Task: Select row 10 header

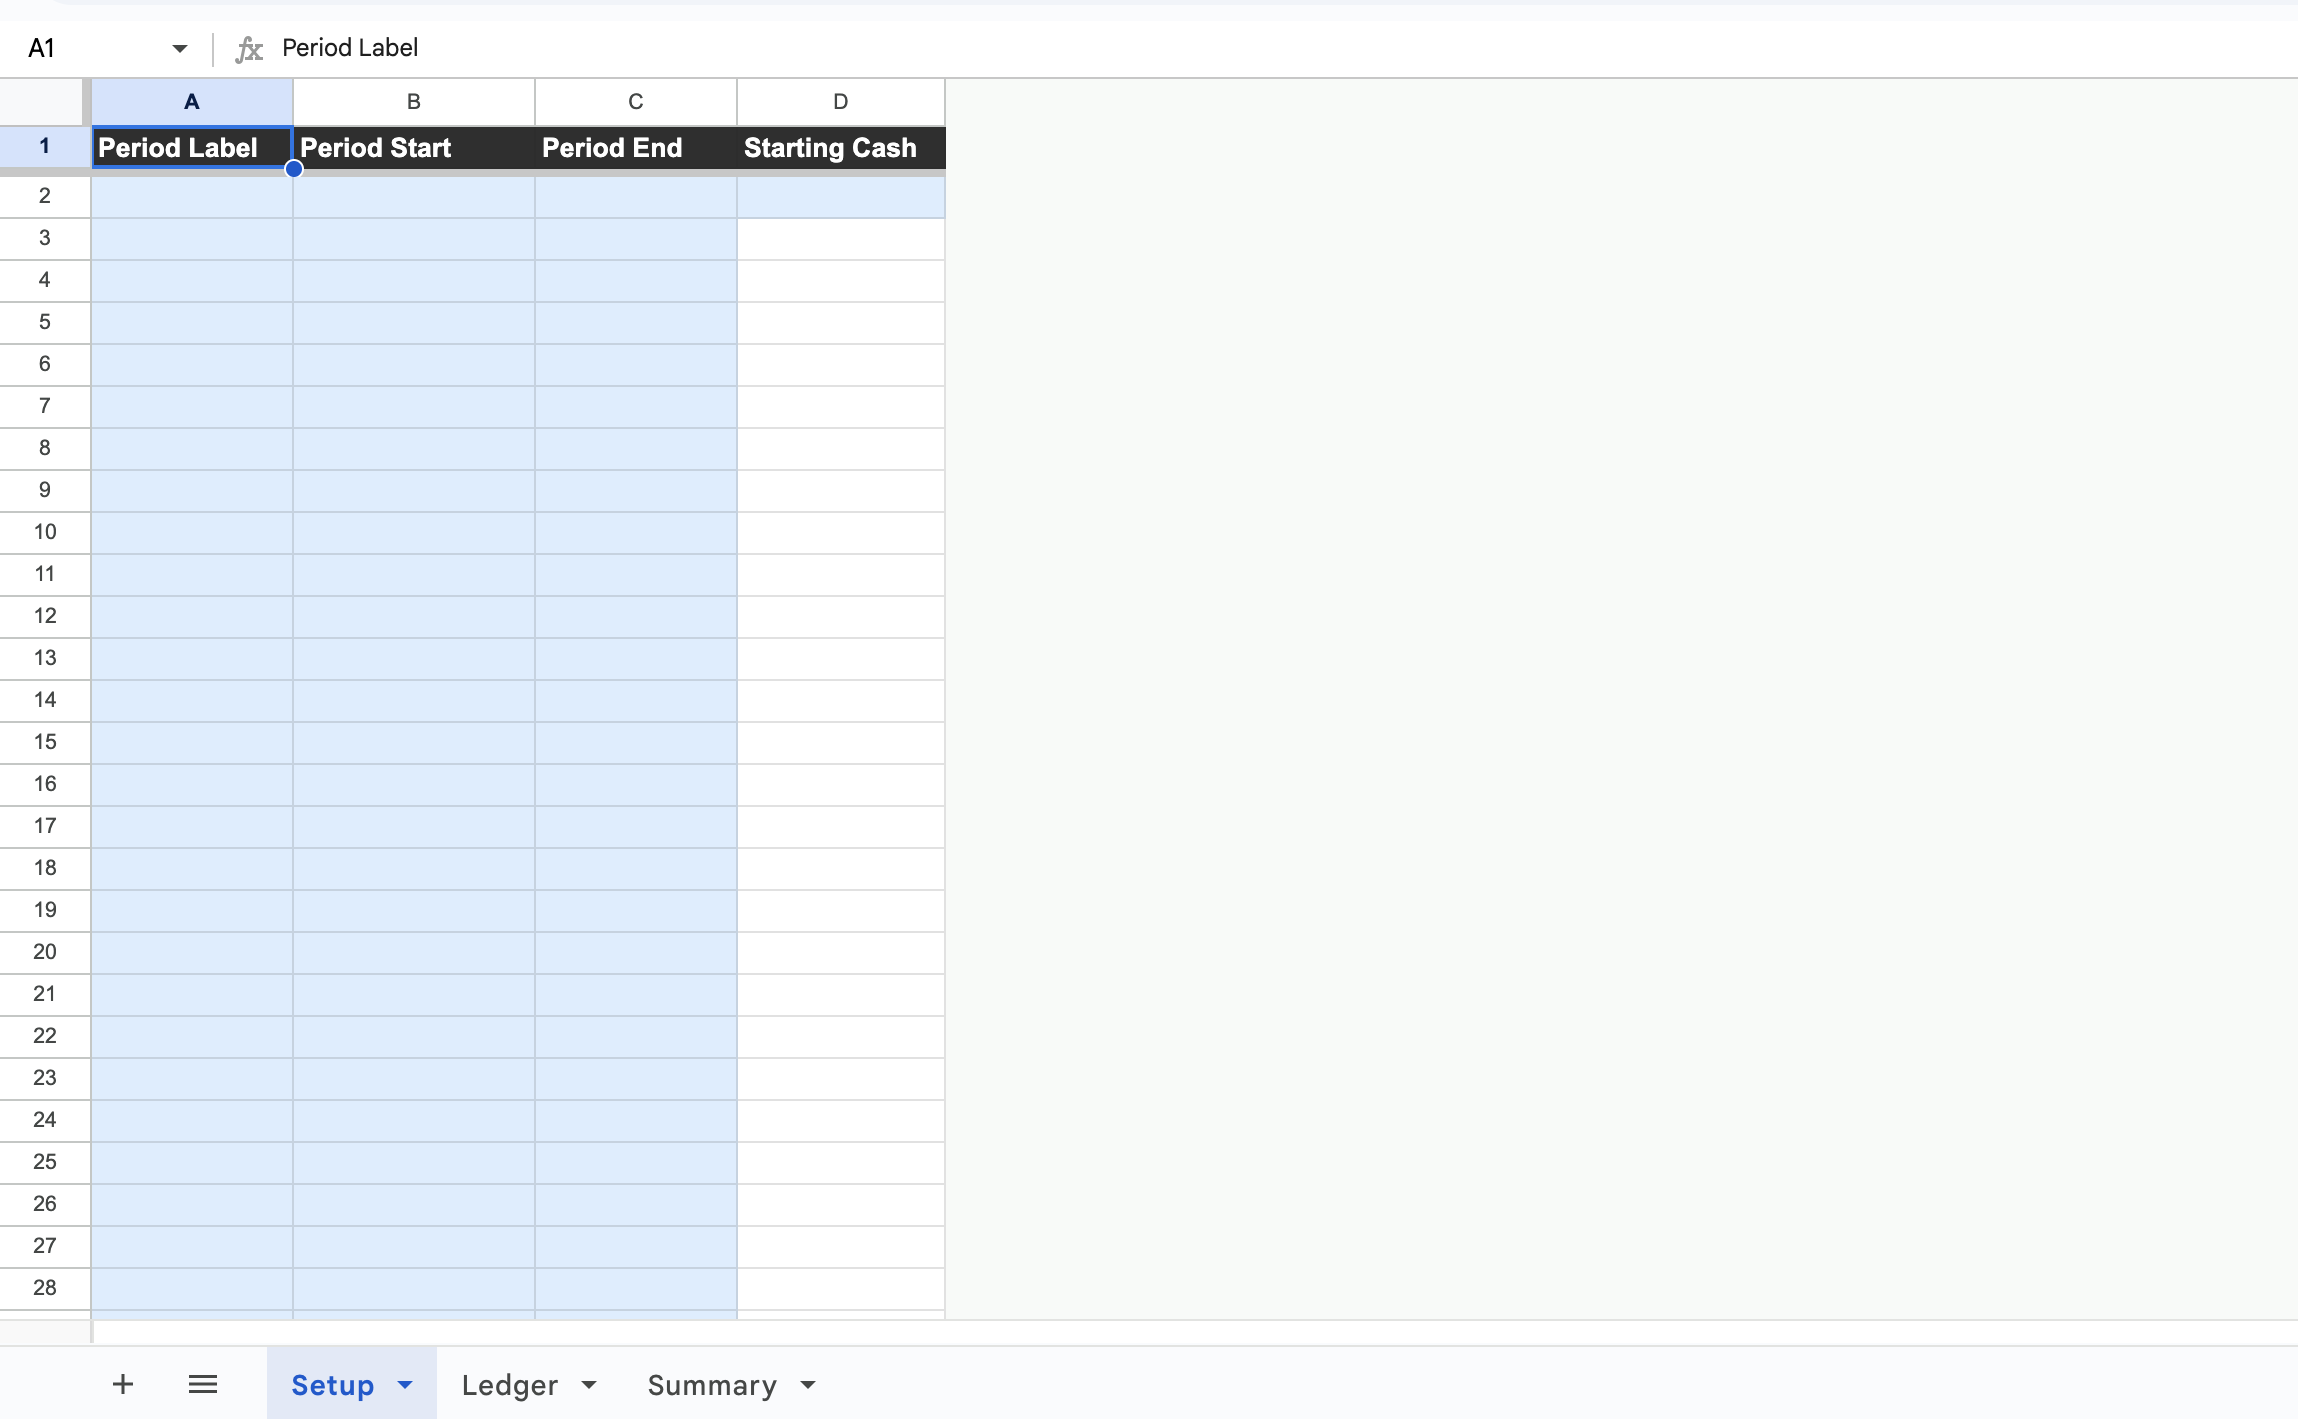Action: coord(43,531)
